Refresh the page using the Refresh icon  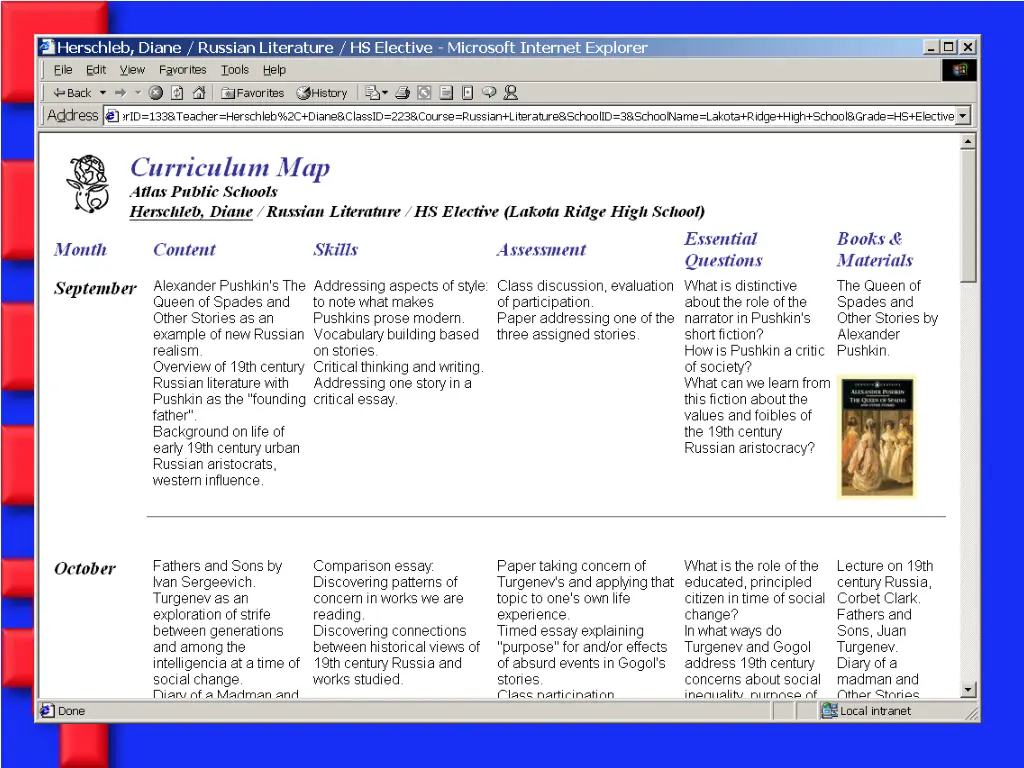(x=177, y=93)
